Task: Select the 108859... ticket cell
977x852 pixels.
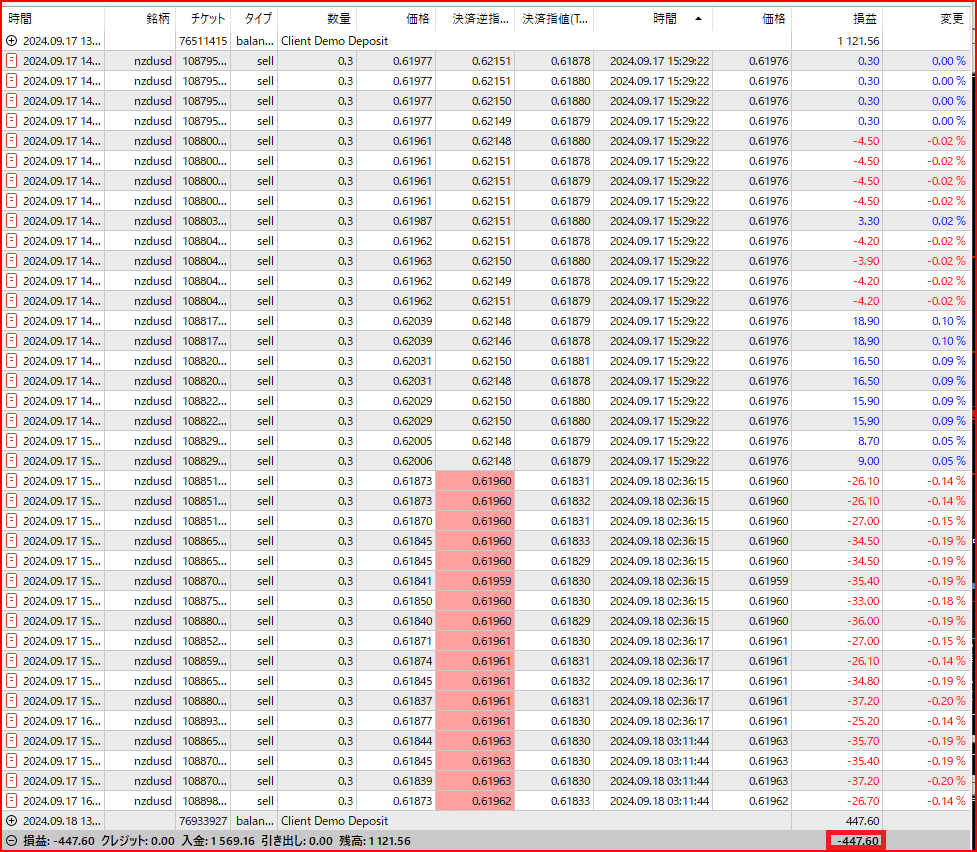Action: click(203, 661)
